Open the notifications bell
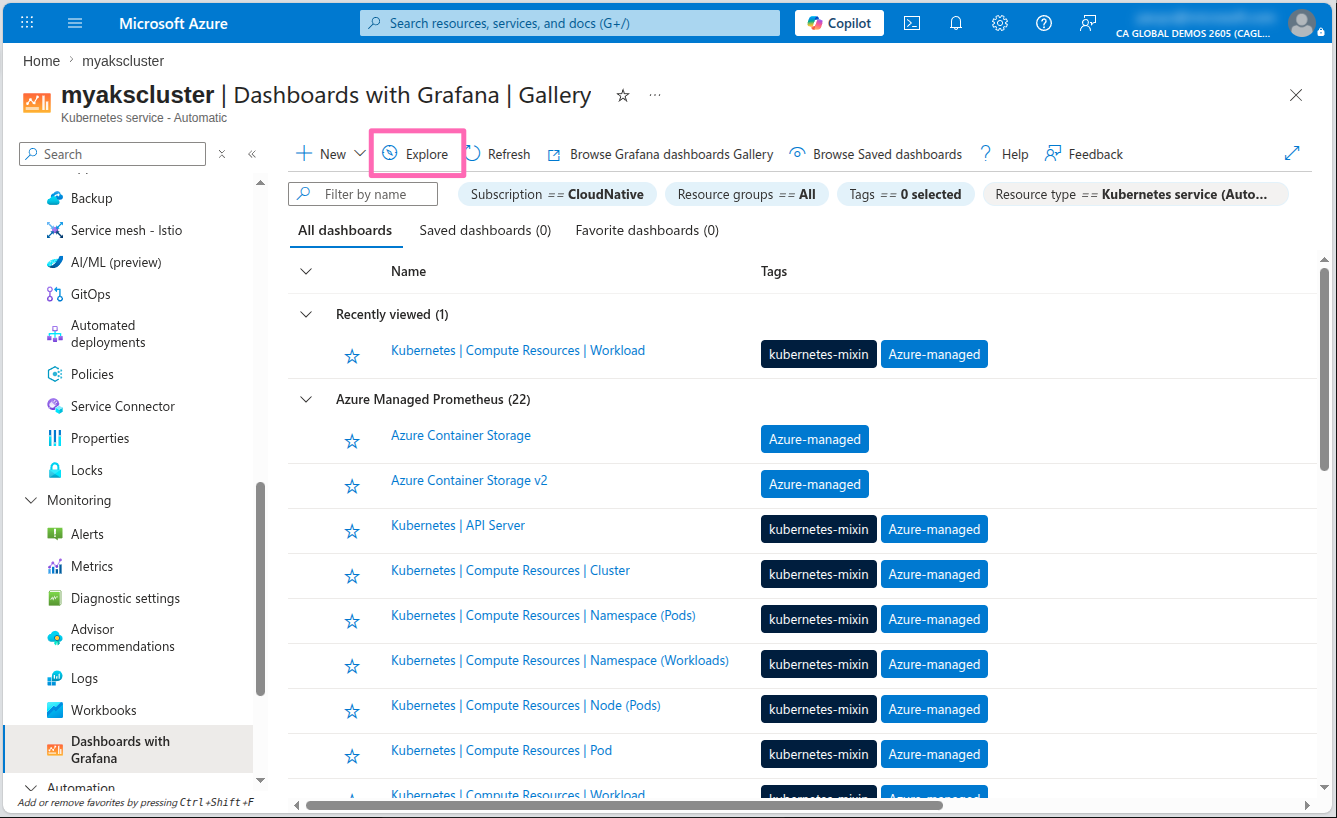1337x818 pixels. click(956, 23)
